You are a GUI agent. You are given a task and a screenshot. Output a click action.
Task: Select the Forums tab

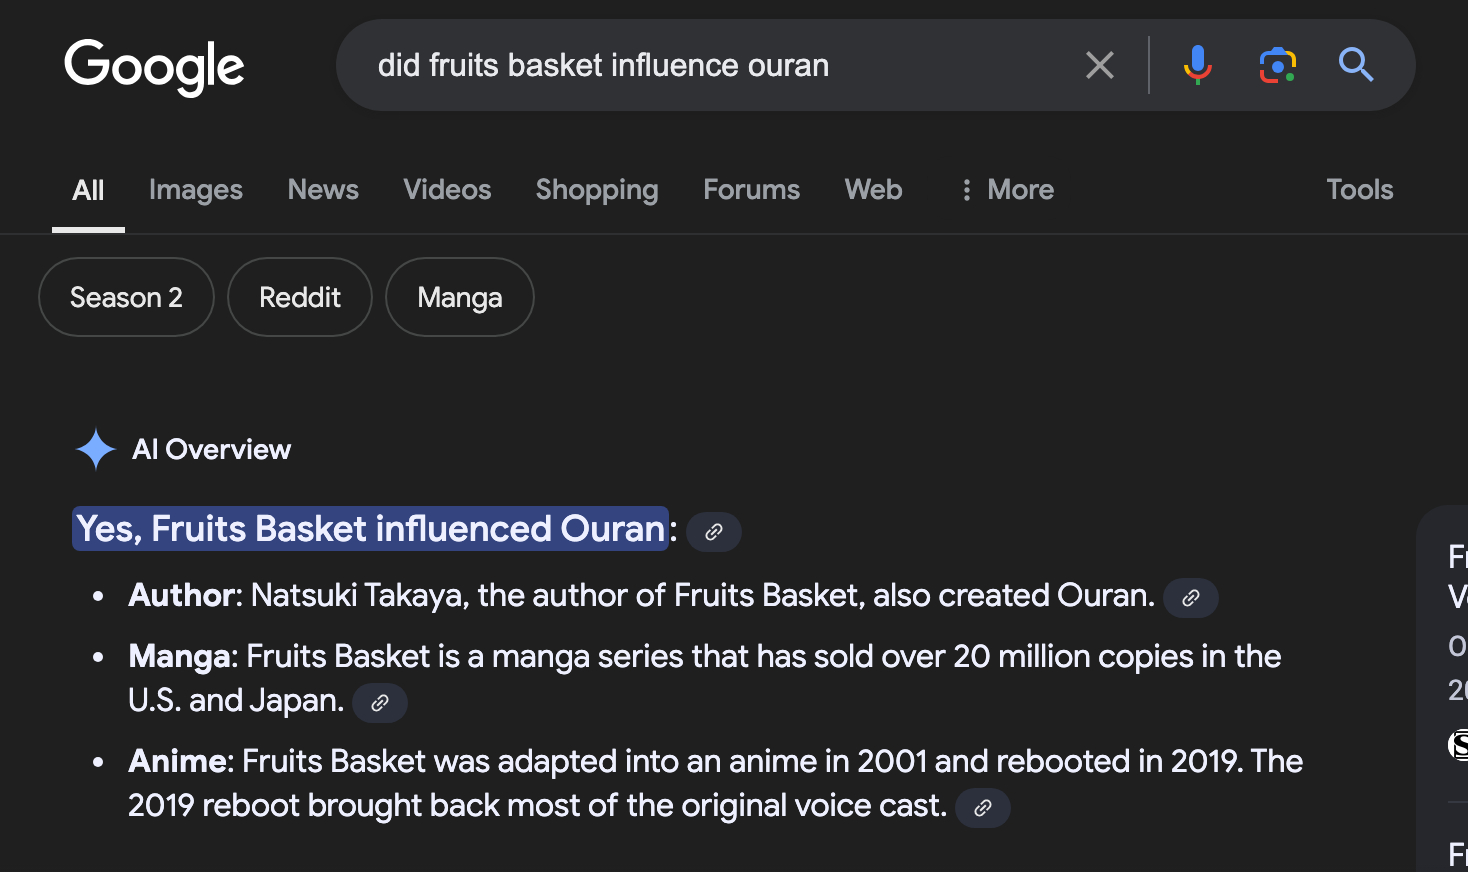tap(751, 190)
